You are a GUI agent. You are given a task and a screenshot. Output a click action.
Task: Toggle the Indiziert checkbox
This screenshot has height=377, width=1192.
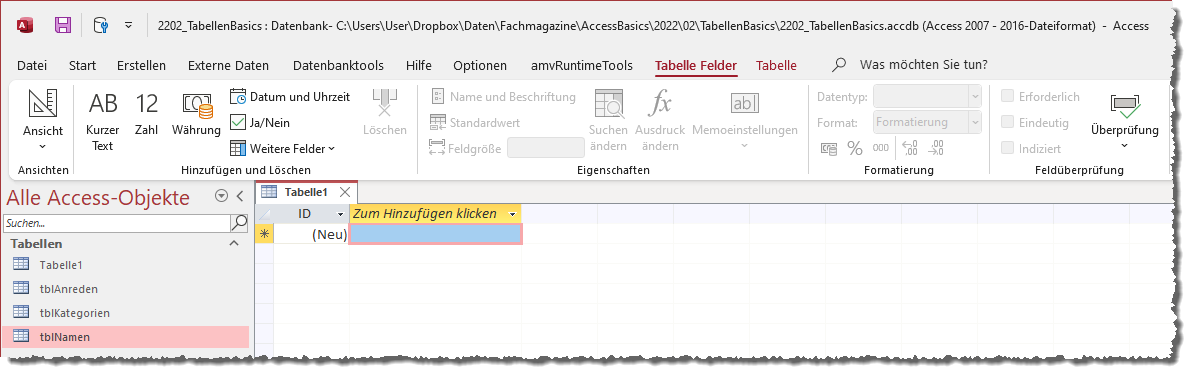tap(1008, 148)
